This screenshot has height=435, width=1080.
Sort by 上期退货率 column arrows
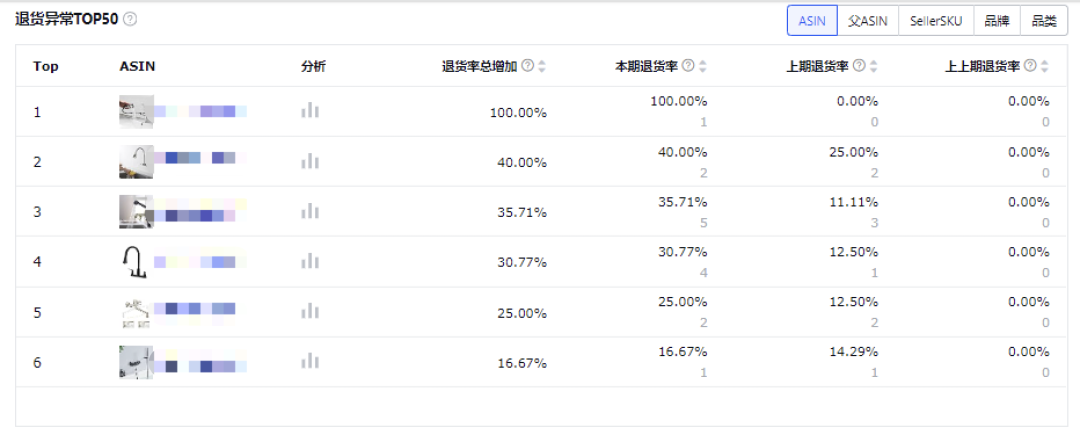[873, 66]
